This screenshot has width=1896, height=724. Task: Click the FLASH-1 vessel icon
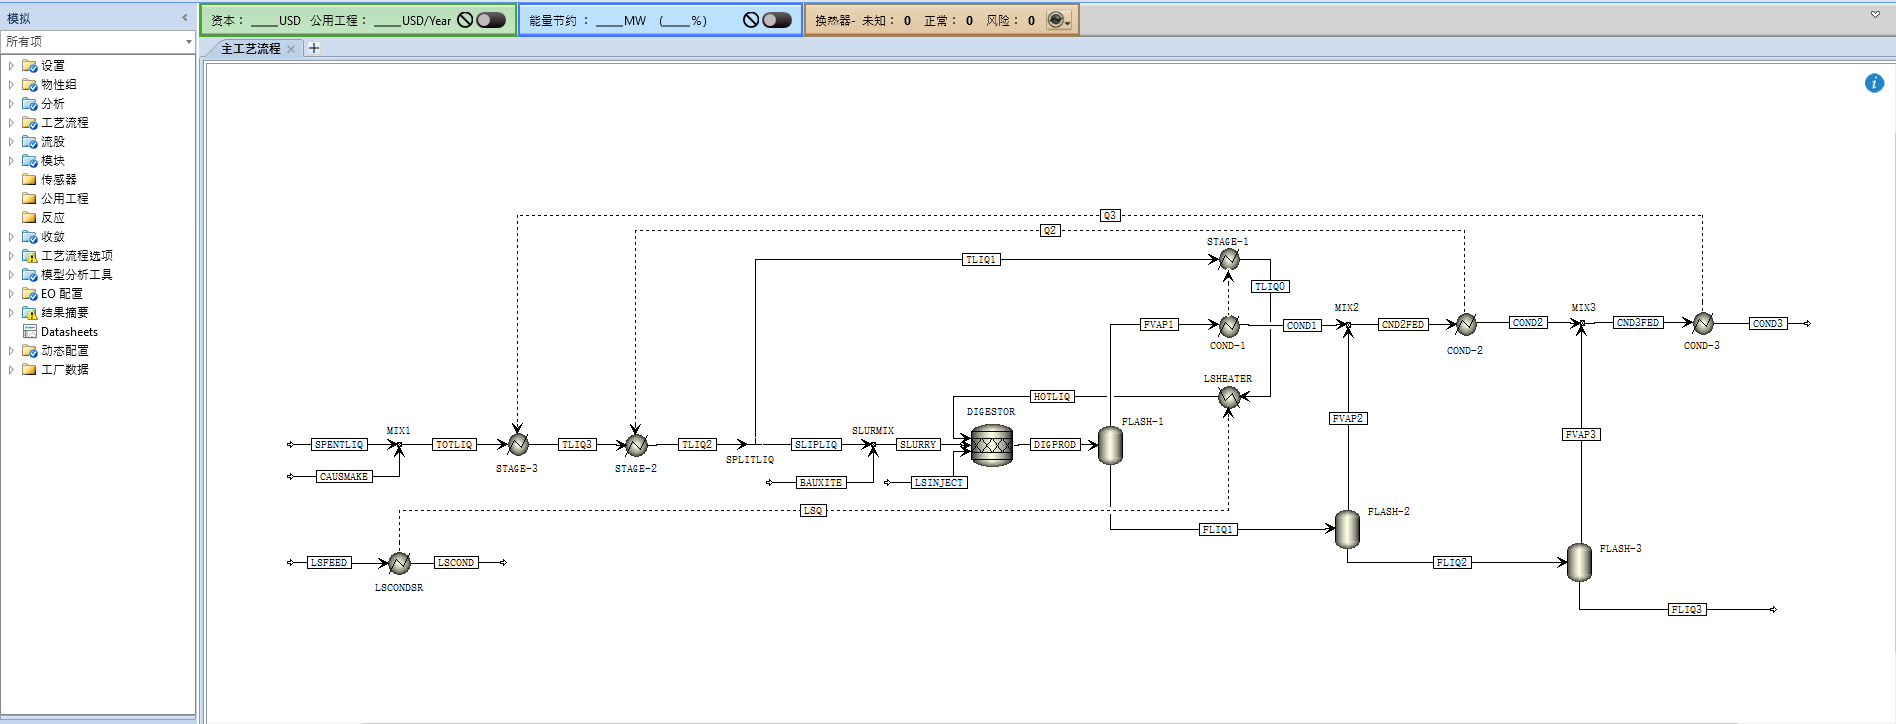(1110, 445)
